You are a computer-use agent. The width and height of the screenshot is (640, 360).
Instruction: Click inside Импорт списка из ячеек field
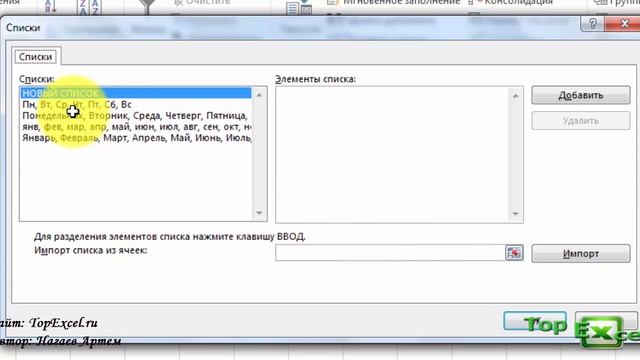pyautogui.click(x=390, y=253)
